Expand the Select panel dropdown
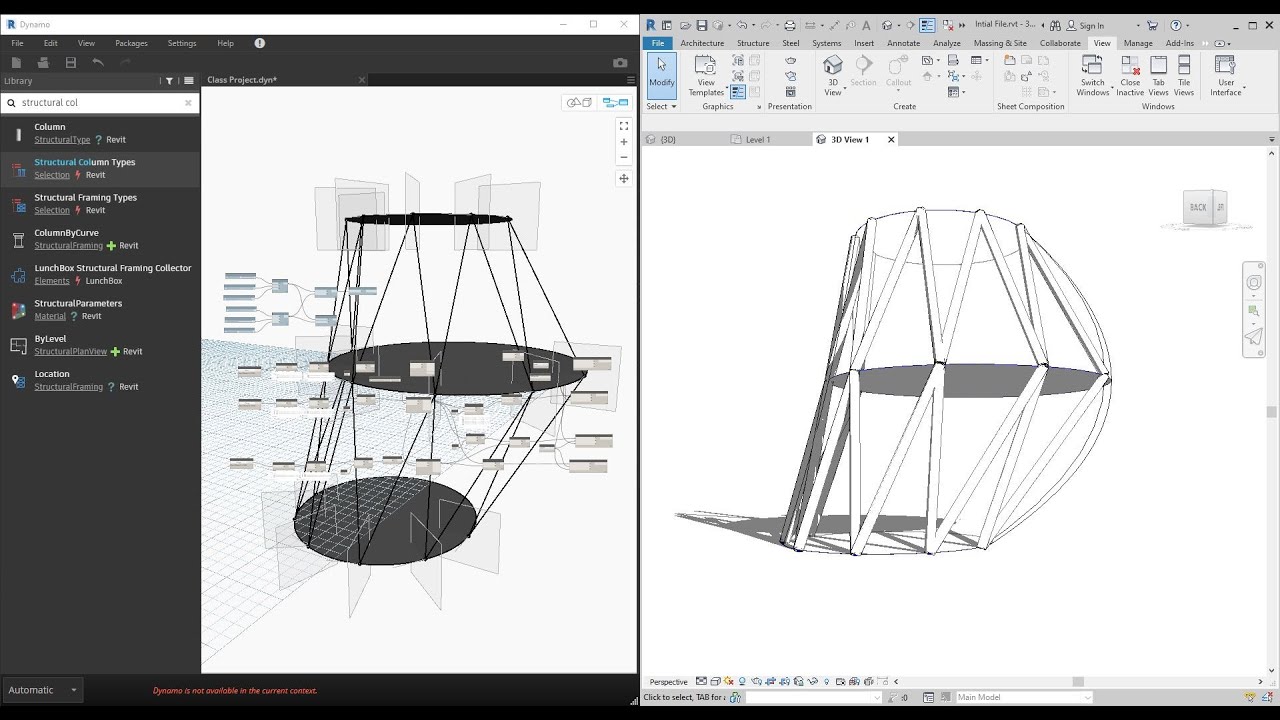This screenshot has height=720, width=1280. 661,106
